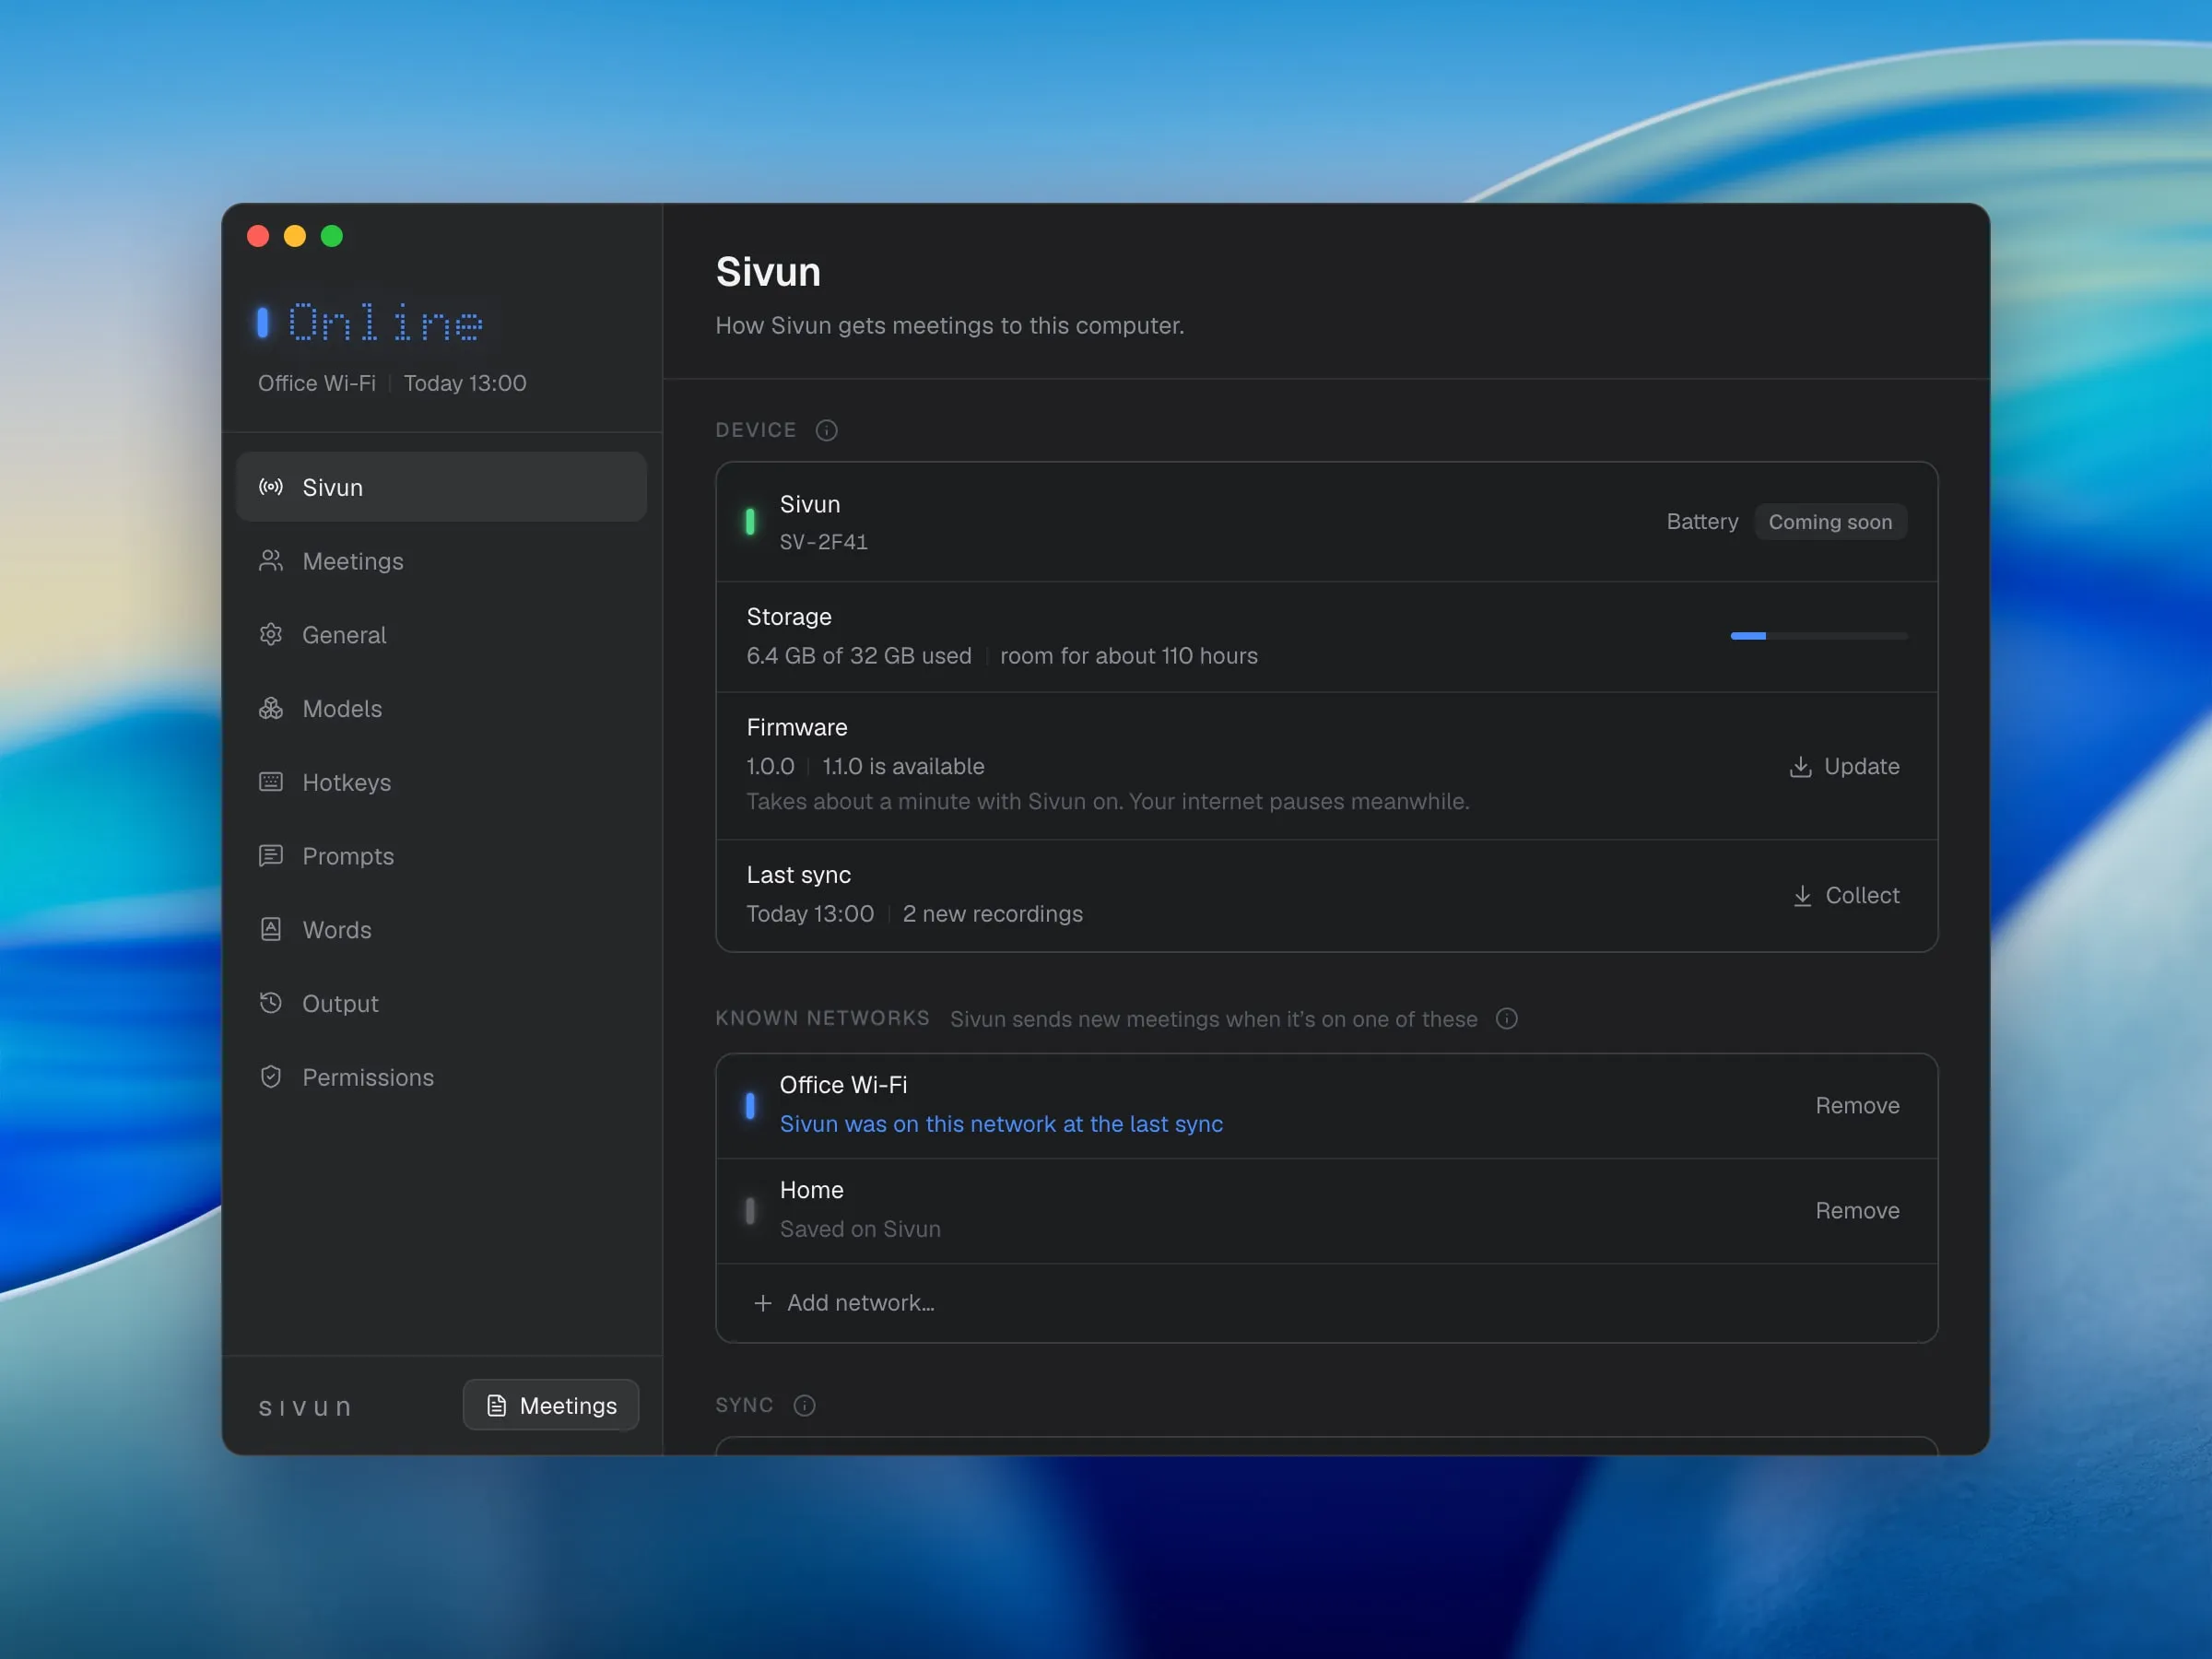Maximize the window with the green button
This screenshot has height=1659, width=2212.
click(x=332, y=236)
